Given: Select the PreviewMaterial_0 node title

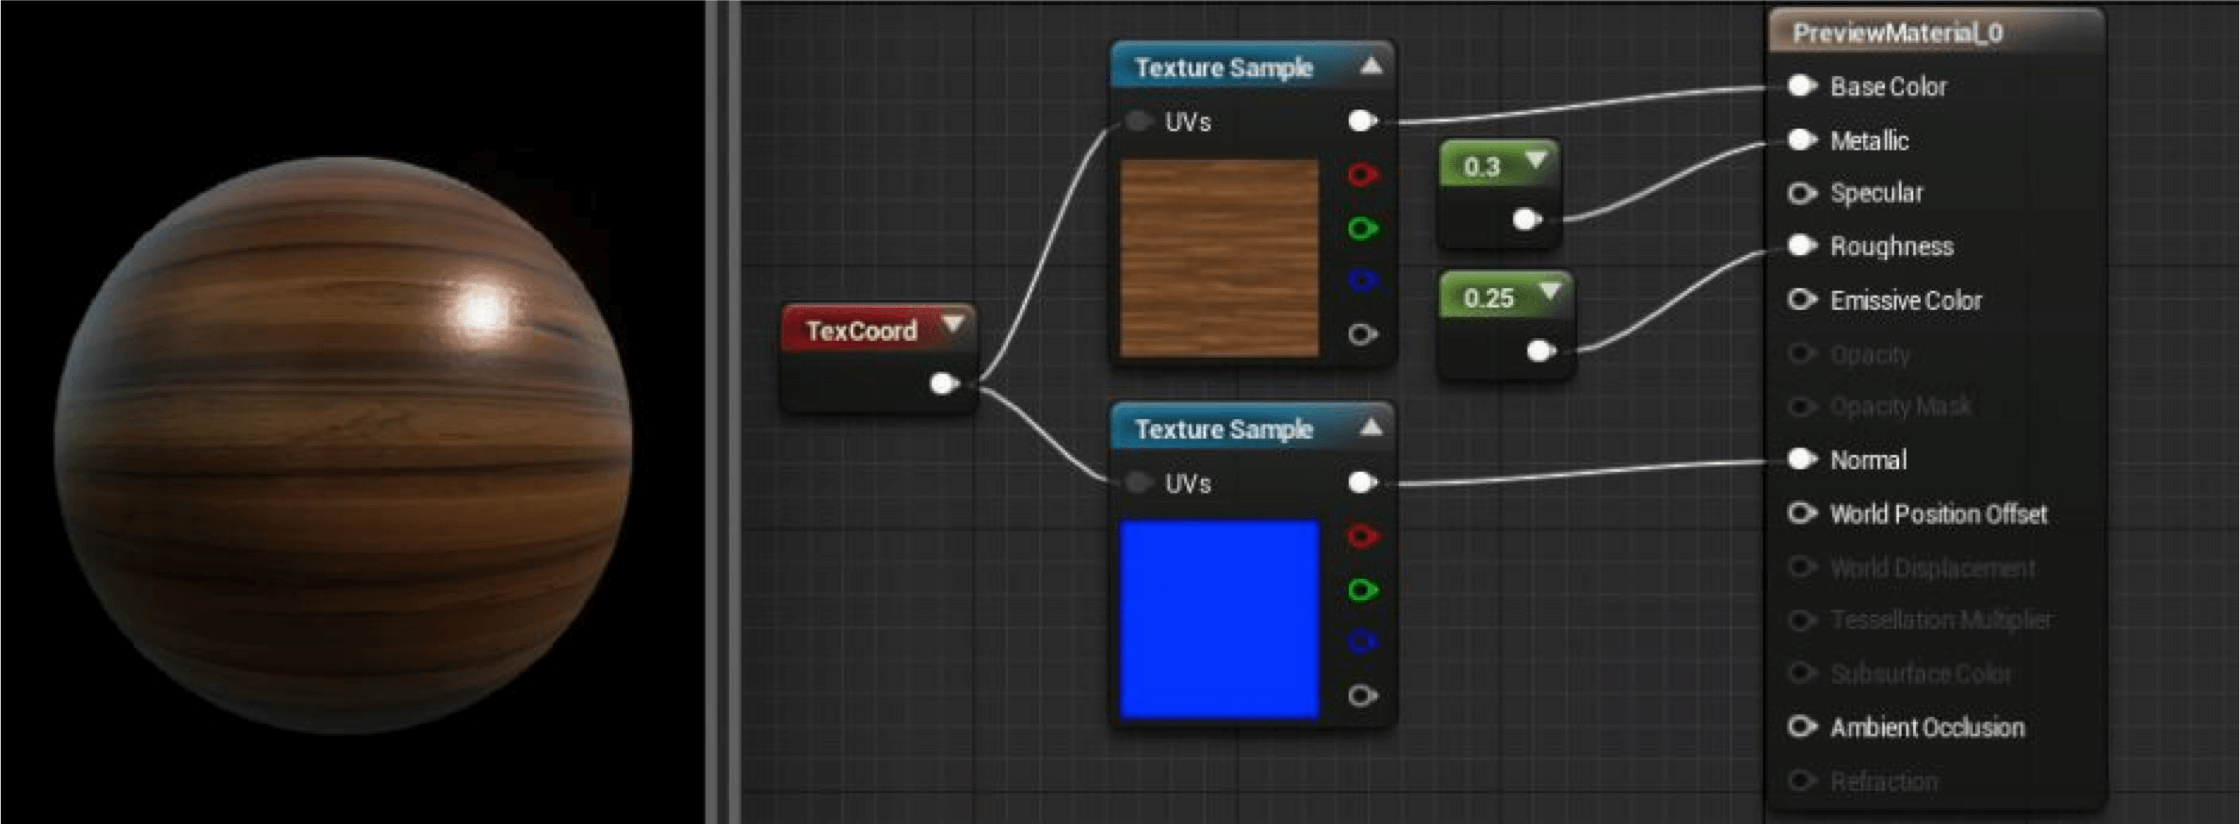Looking at the screenshot, I should click(1897, 33).
